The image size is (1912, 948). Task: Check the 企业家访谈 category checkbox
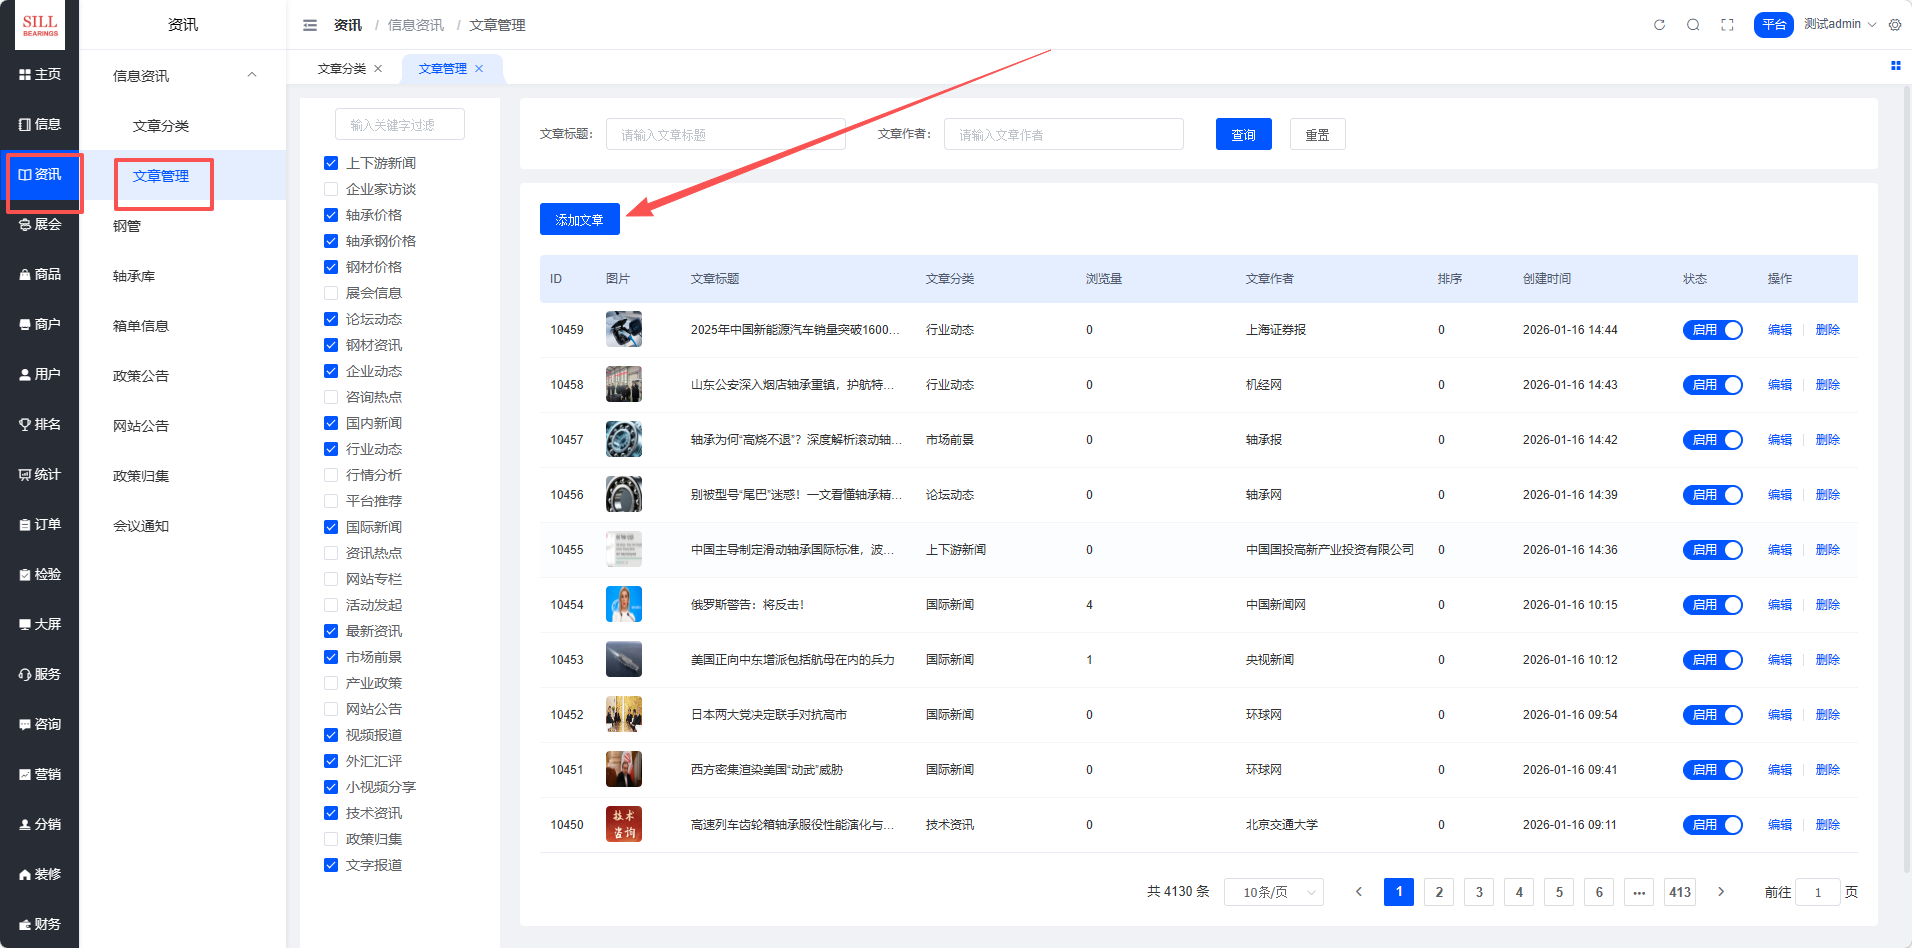click(x=331, y=189)
